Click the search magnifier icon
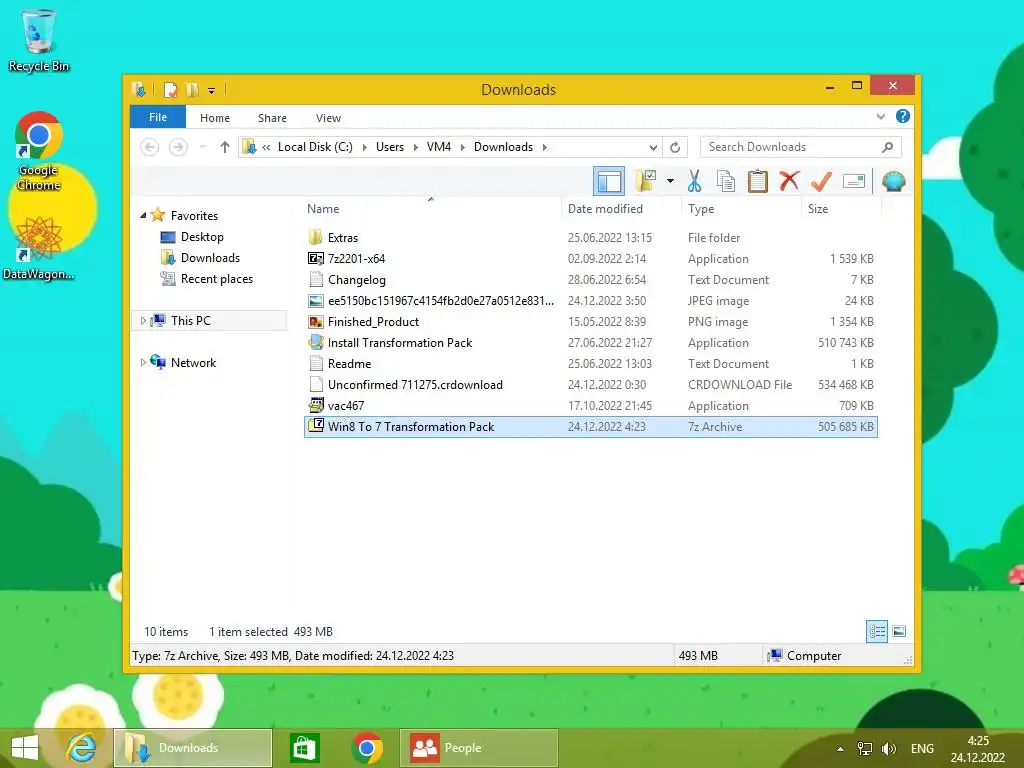1024x768 pixels. (888, 147)
